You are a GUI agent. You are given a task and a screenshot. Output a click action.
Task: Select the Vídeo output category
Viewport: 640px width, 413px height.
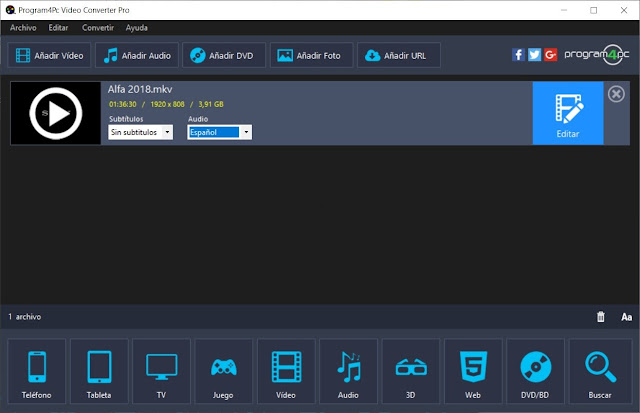tap(286, 371)
